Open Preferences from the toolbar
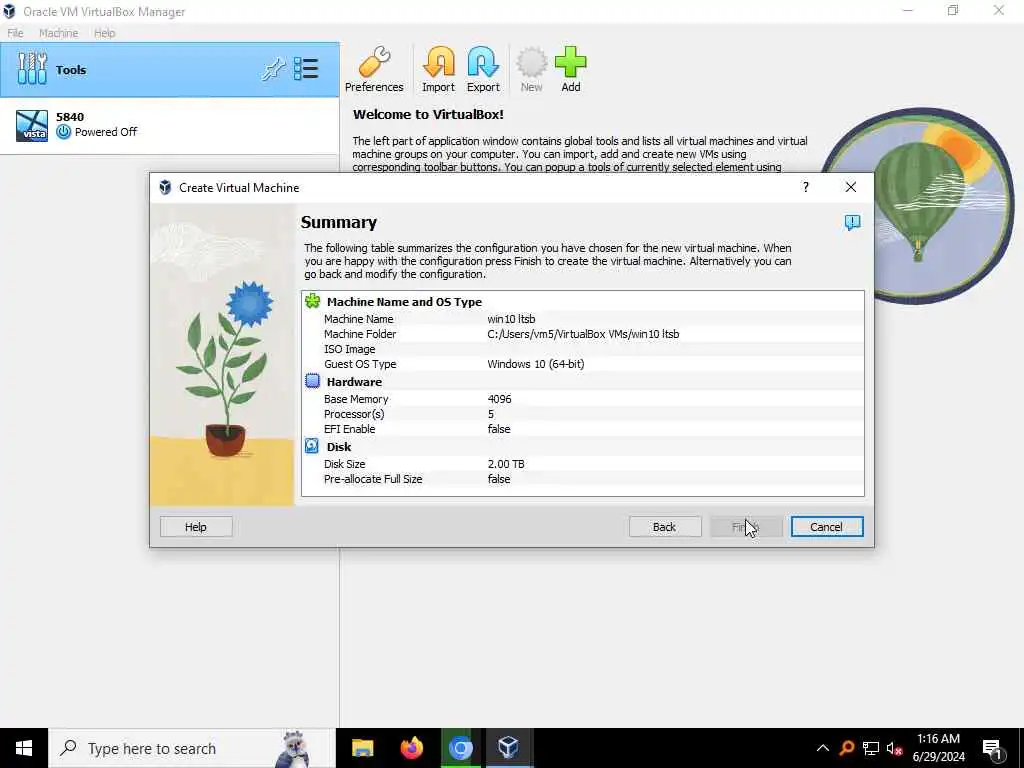 click(374, 69)
